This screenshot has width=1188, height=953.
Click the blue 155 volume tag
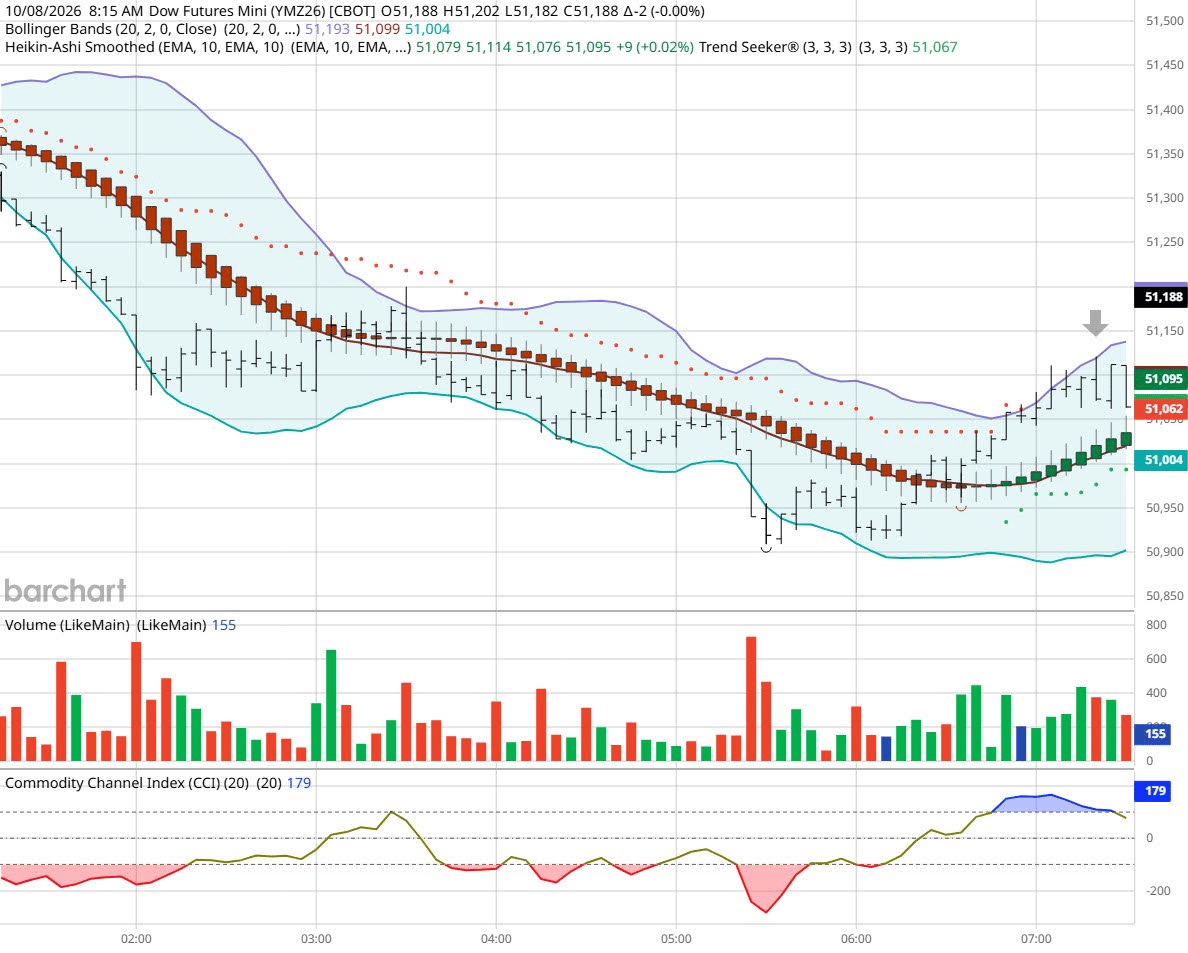click(1153, 733)
